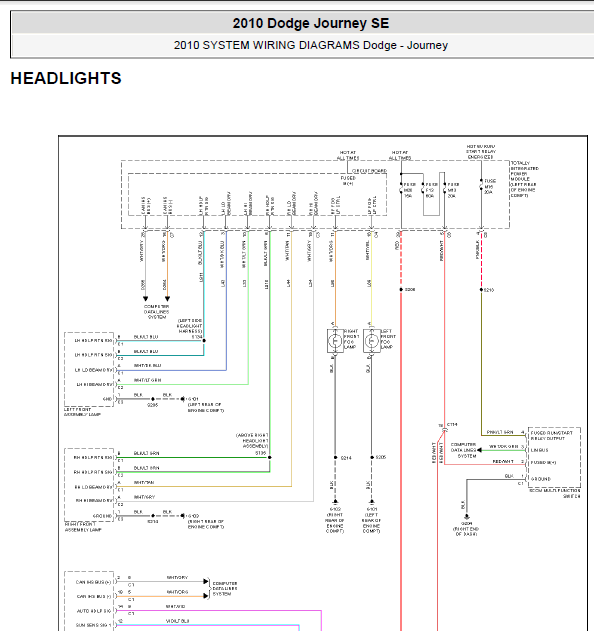The image size is (594, 631).
Task: Click the 'LH HI BEAM DRV' pin label
Action: tap(95, 384)
